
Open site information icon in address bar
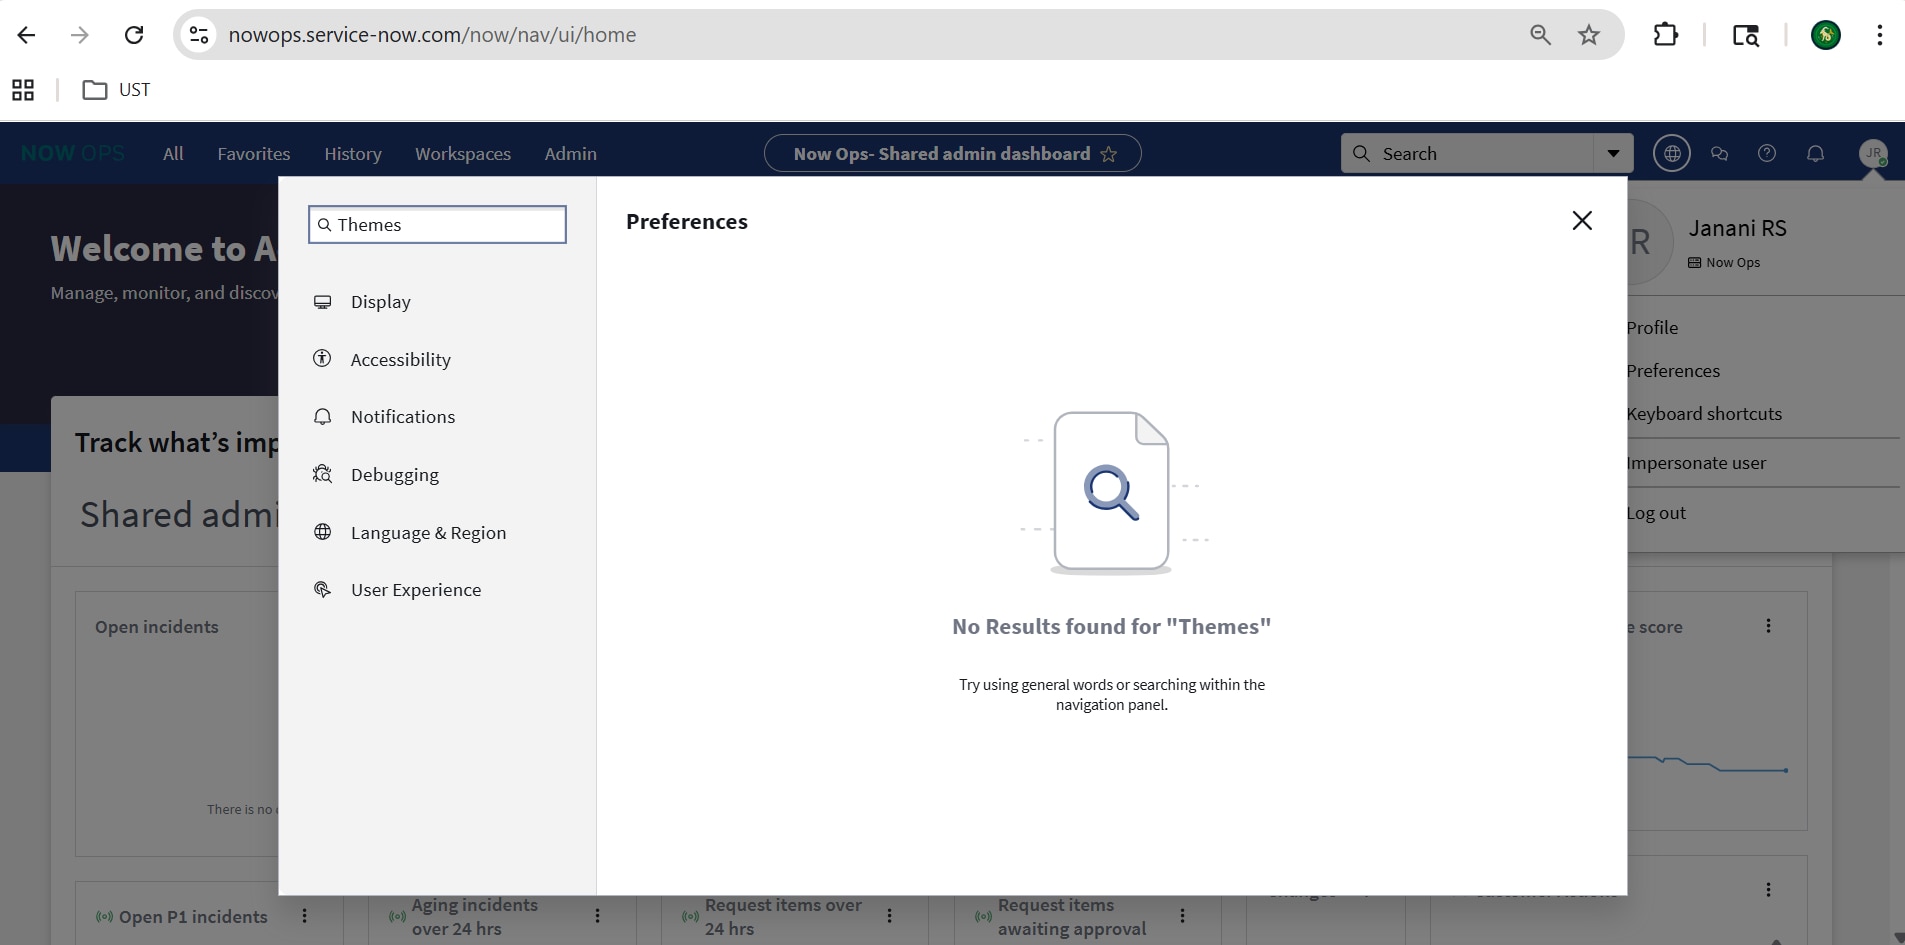(199, 35)
